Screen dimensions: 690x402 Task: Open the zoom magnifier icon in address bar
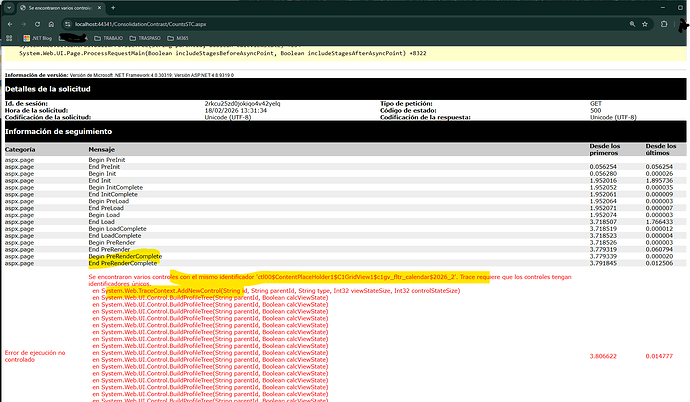coord(632,24)
